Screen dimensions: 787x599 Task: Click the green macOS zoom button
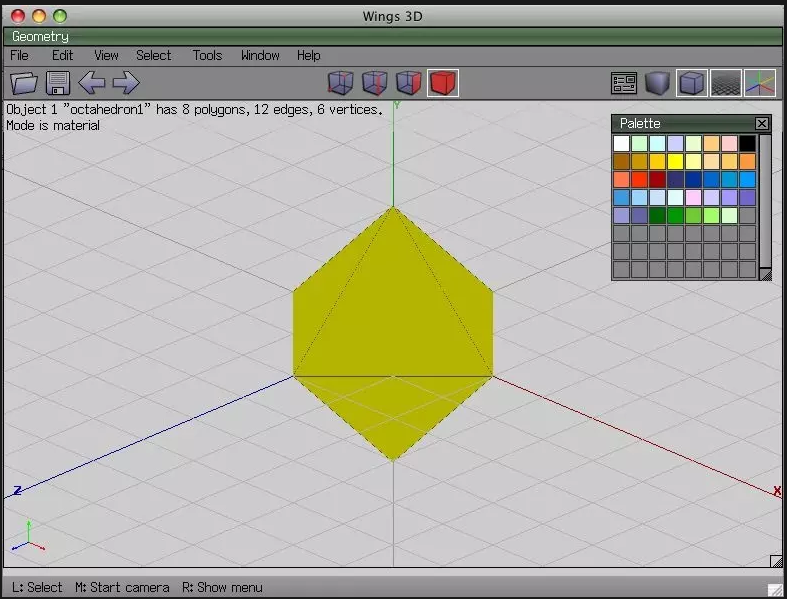pos(60,16)
